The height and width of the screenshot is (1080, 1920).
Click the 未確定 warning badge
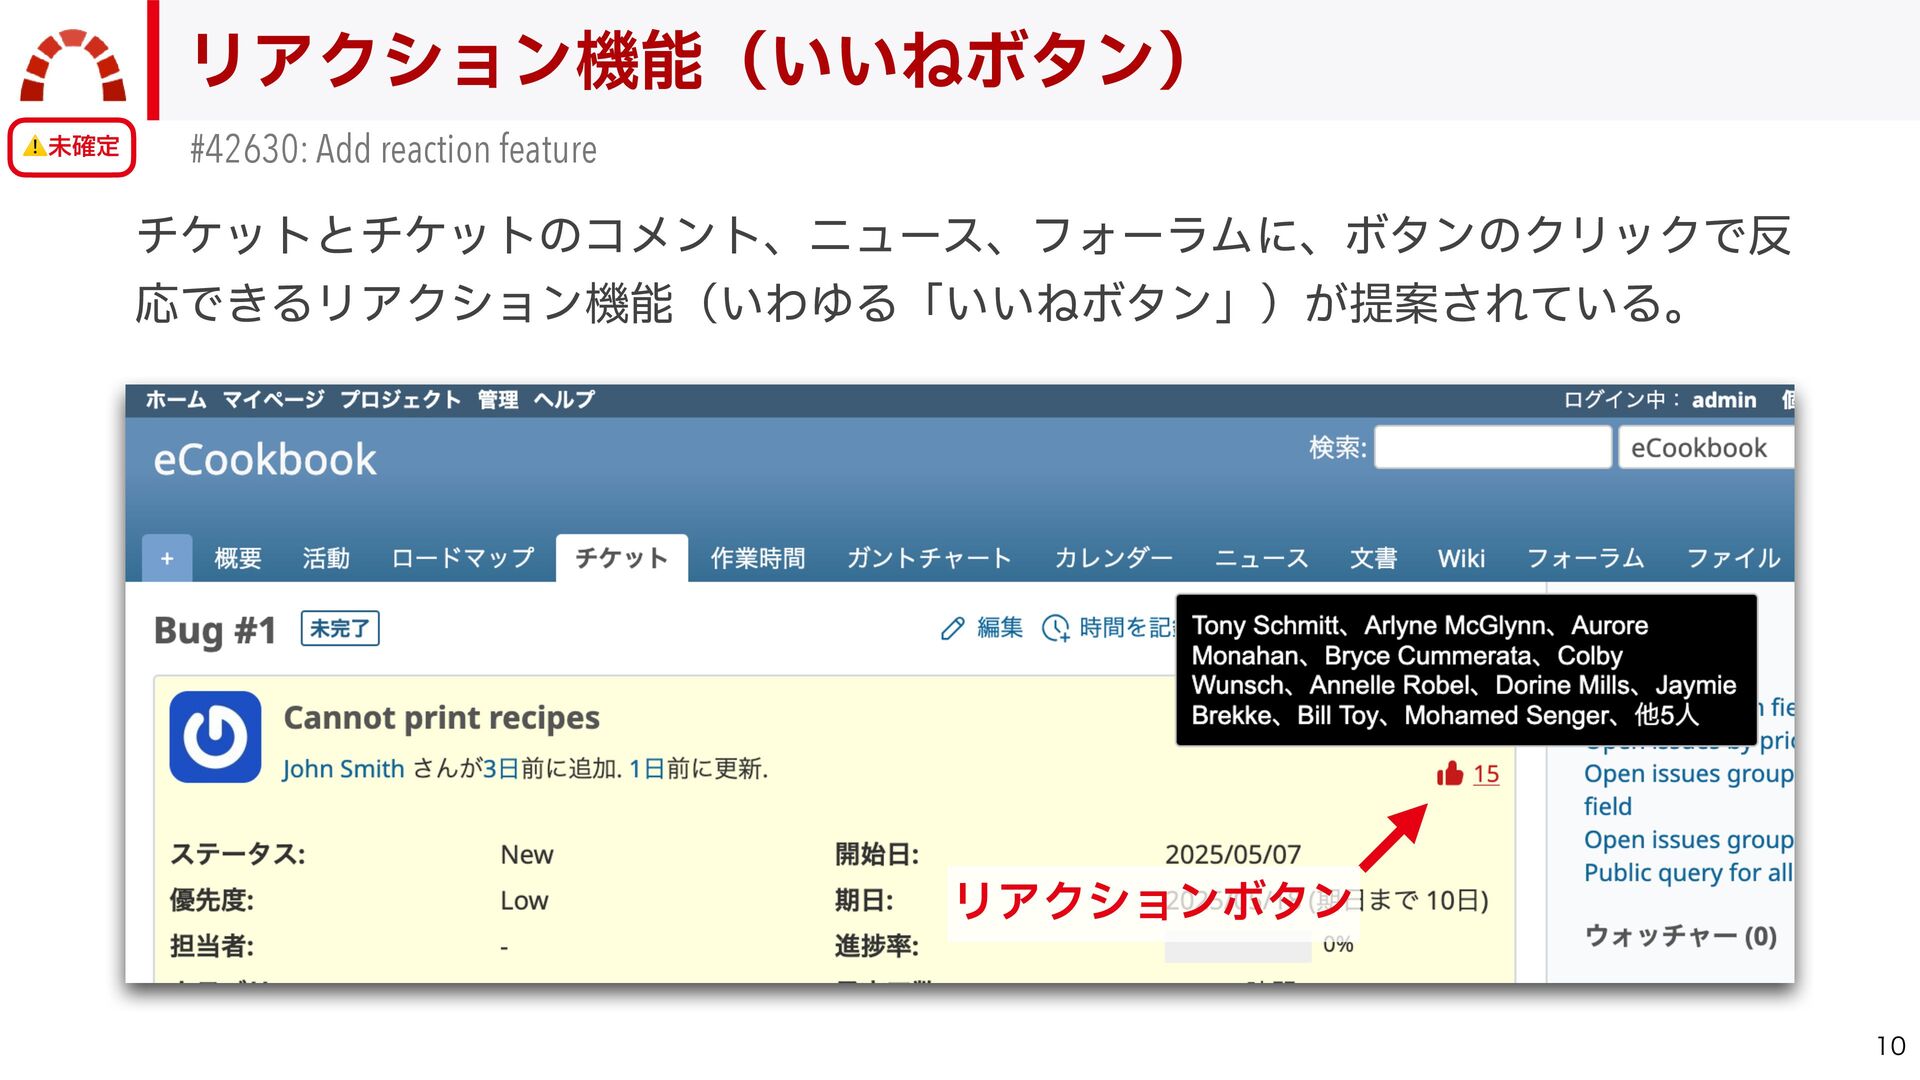point(72,147)
